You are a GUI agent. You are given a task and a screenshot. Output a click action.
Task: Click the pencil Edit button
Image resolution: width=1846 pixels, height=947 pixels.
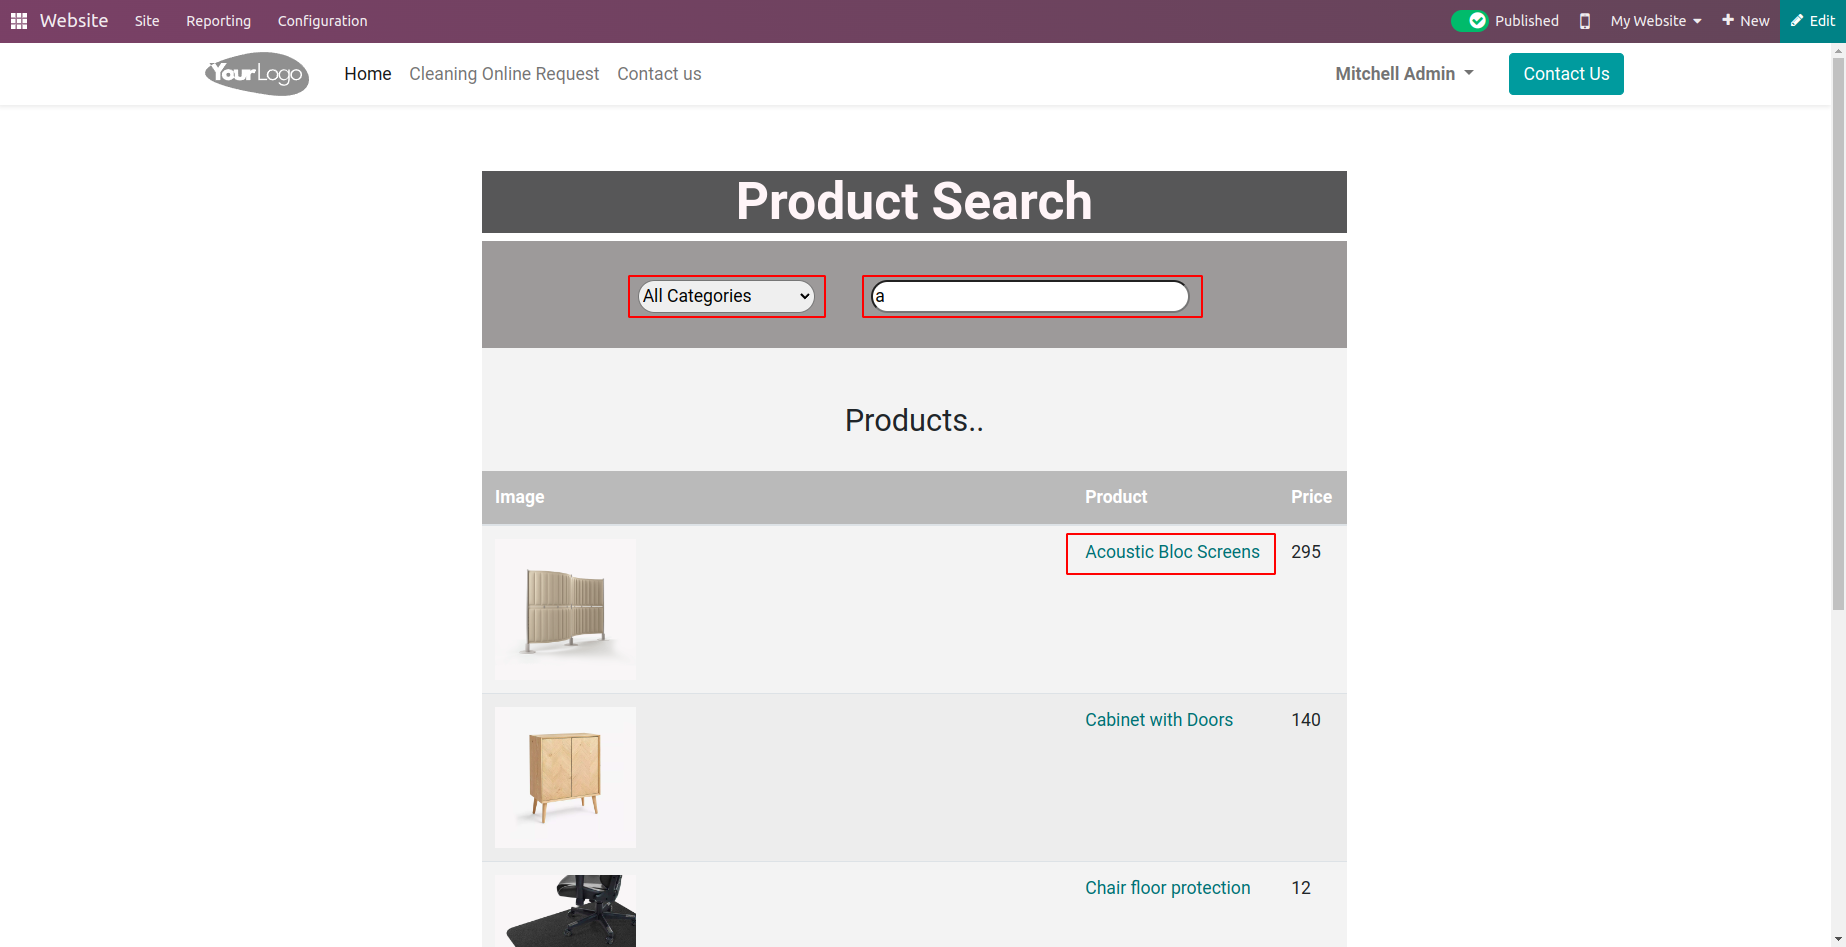[x=1813, y=21]
